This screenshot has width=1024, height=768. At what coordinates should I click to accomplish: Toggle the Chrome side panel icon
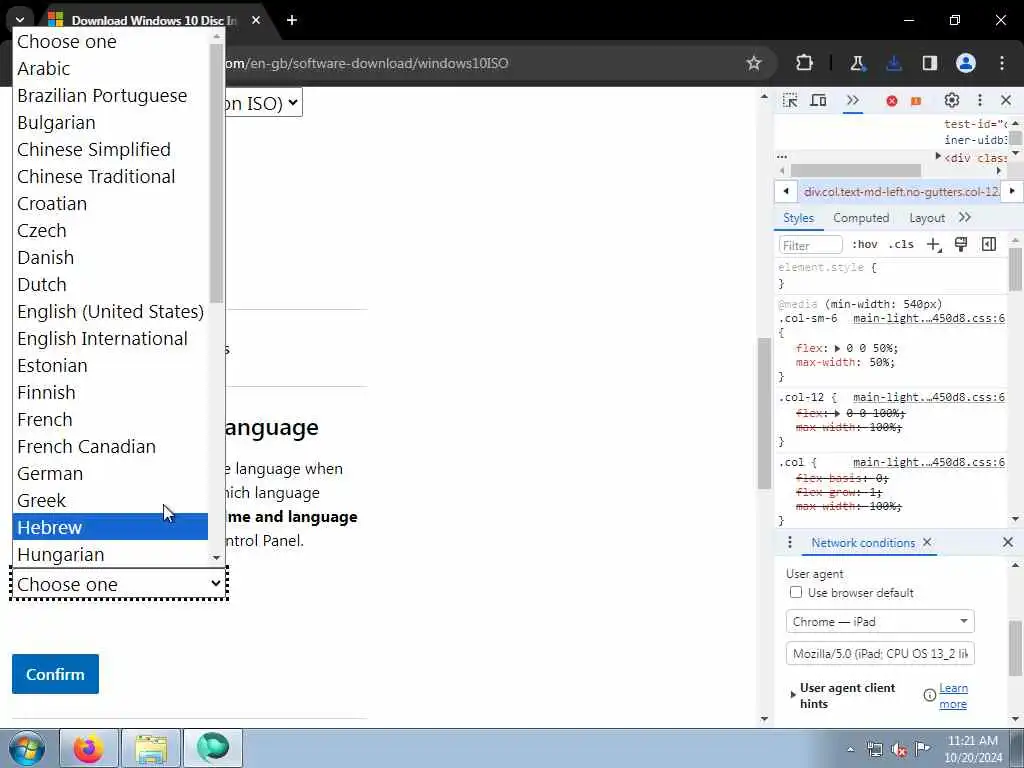point(930,63)
